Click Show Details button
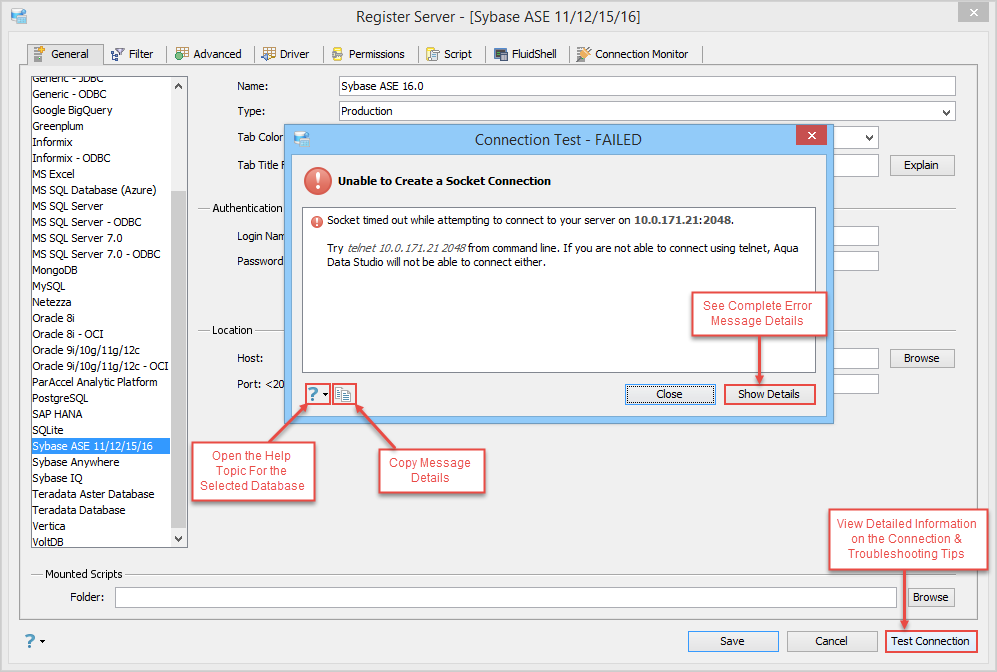Image resolution: width=997 pixels, height=672 pixels. [x=769, y=394]
